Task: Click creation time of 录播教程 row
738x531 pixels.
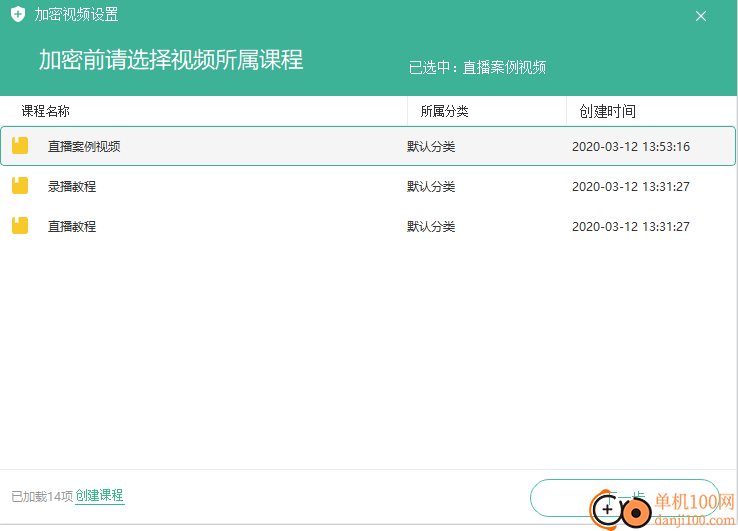Action: coord(631,186)
